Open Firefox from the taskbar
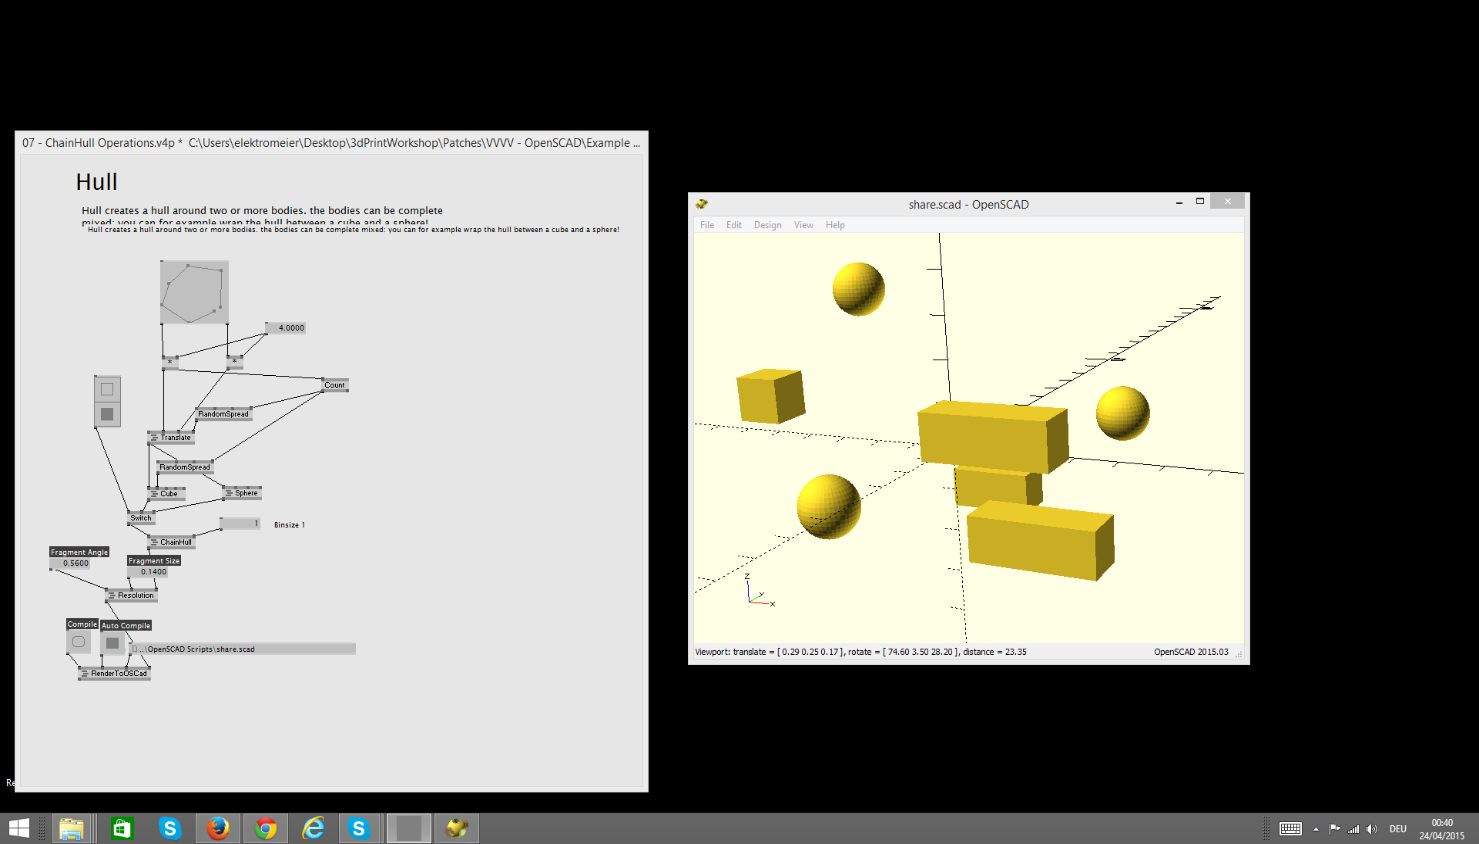The image size is (1479, 844). [218, 828]
